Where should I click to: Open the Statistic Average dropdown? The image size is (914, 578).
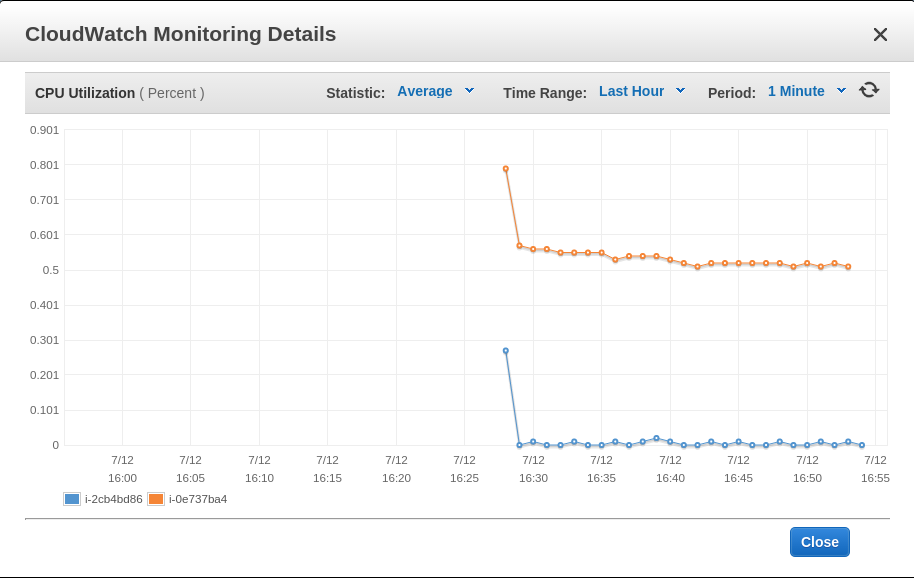(435, 91)
